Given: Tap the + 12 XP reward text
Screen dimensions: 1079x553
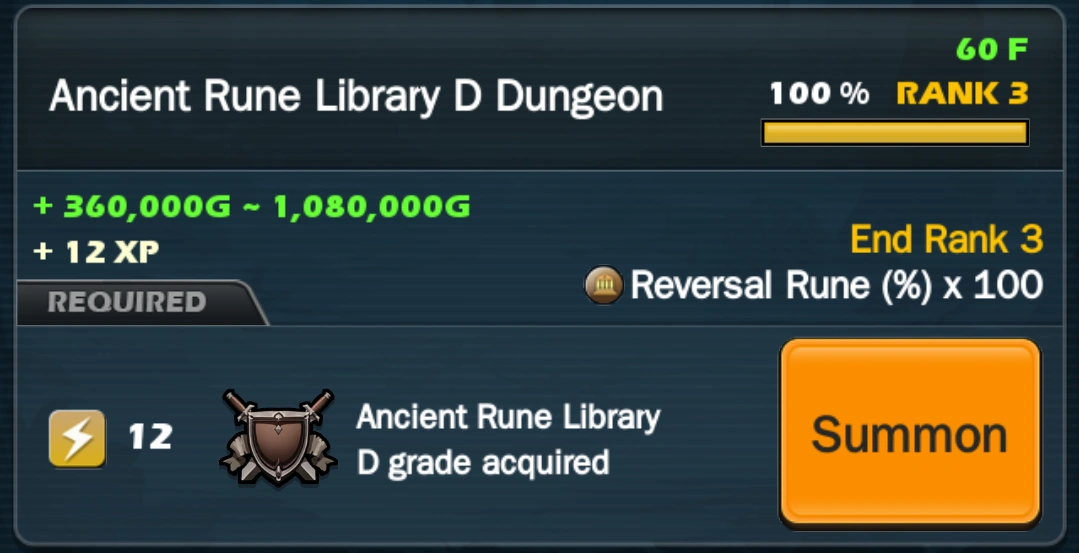Looking at the screenshot, I should click(x=96, y=252).
